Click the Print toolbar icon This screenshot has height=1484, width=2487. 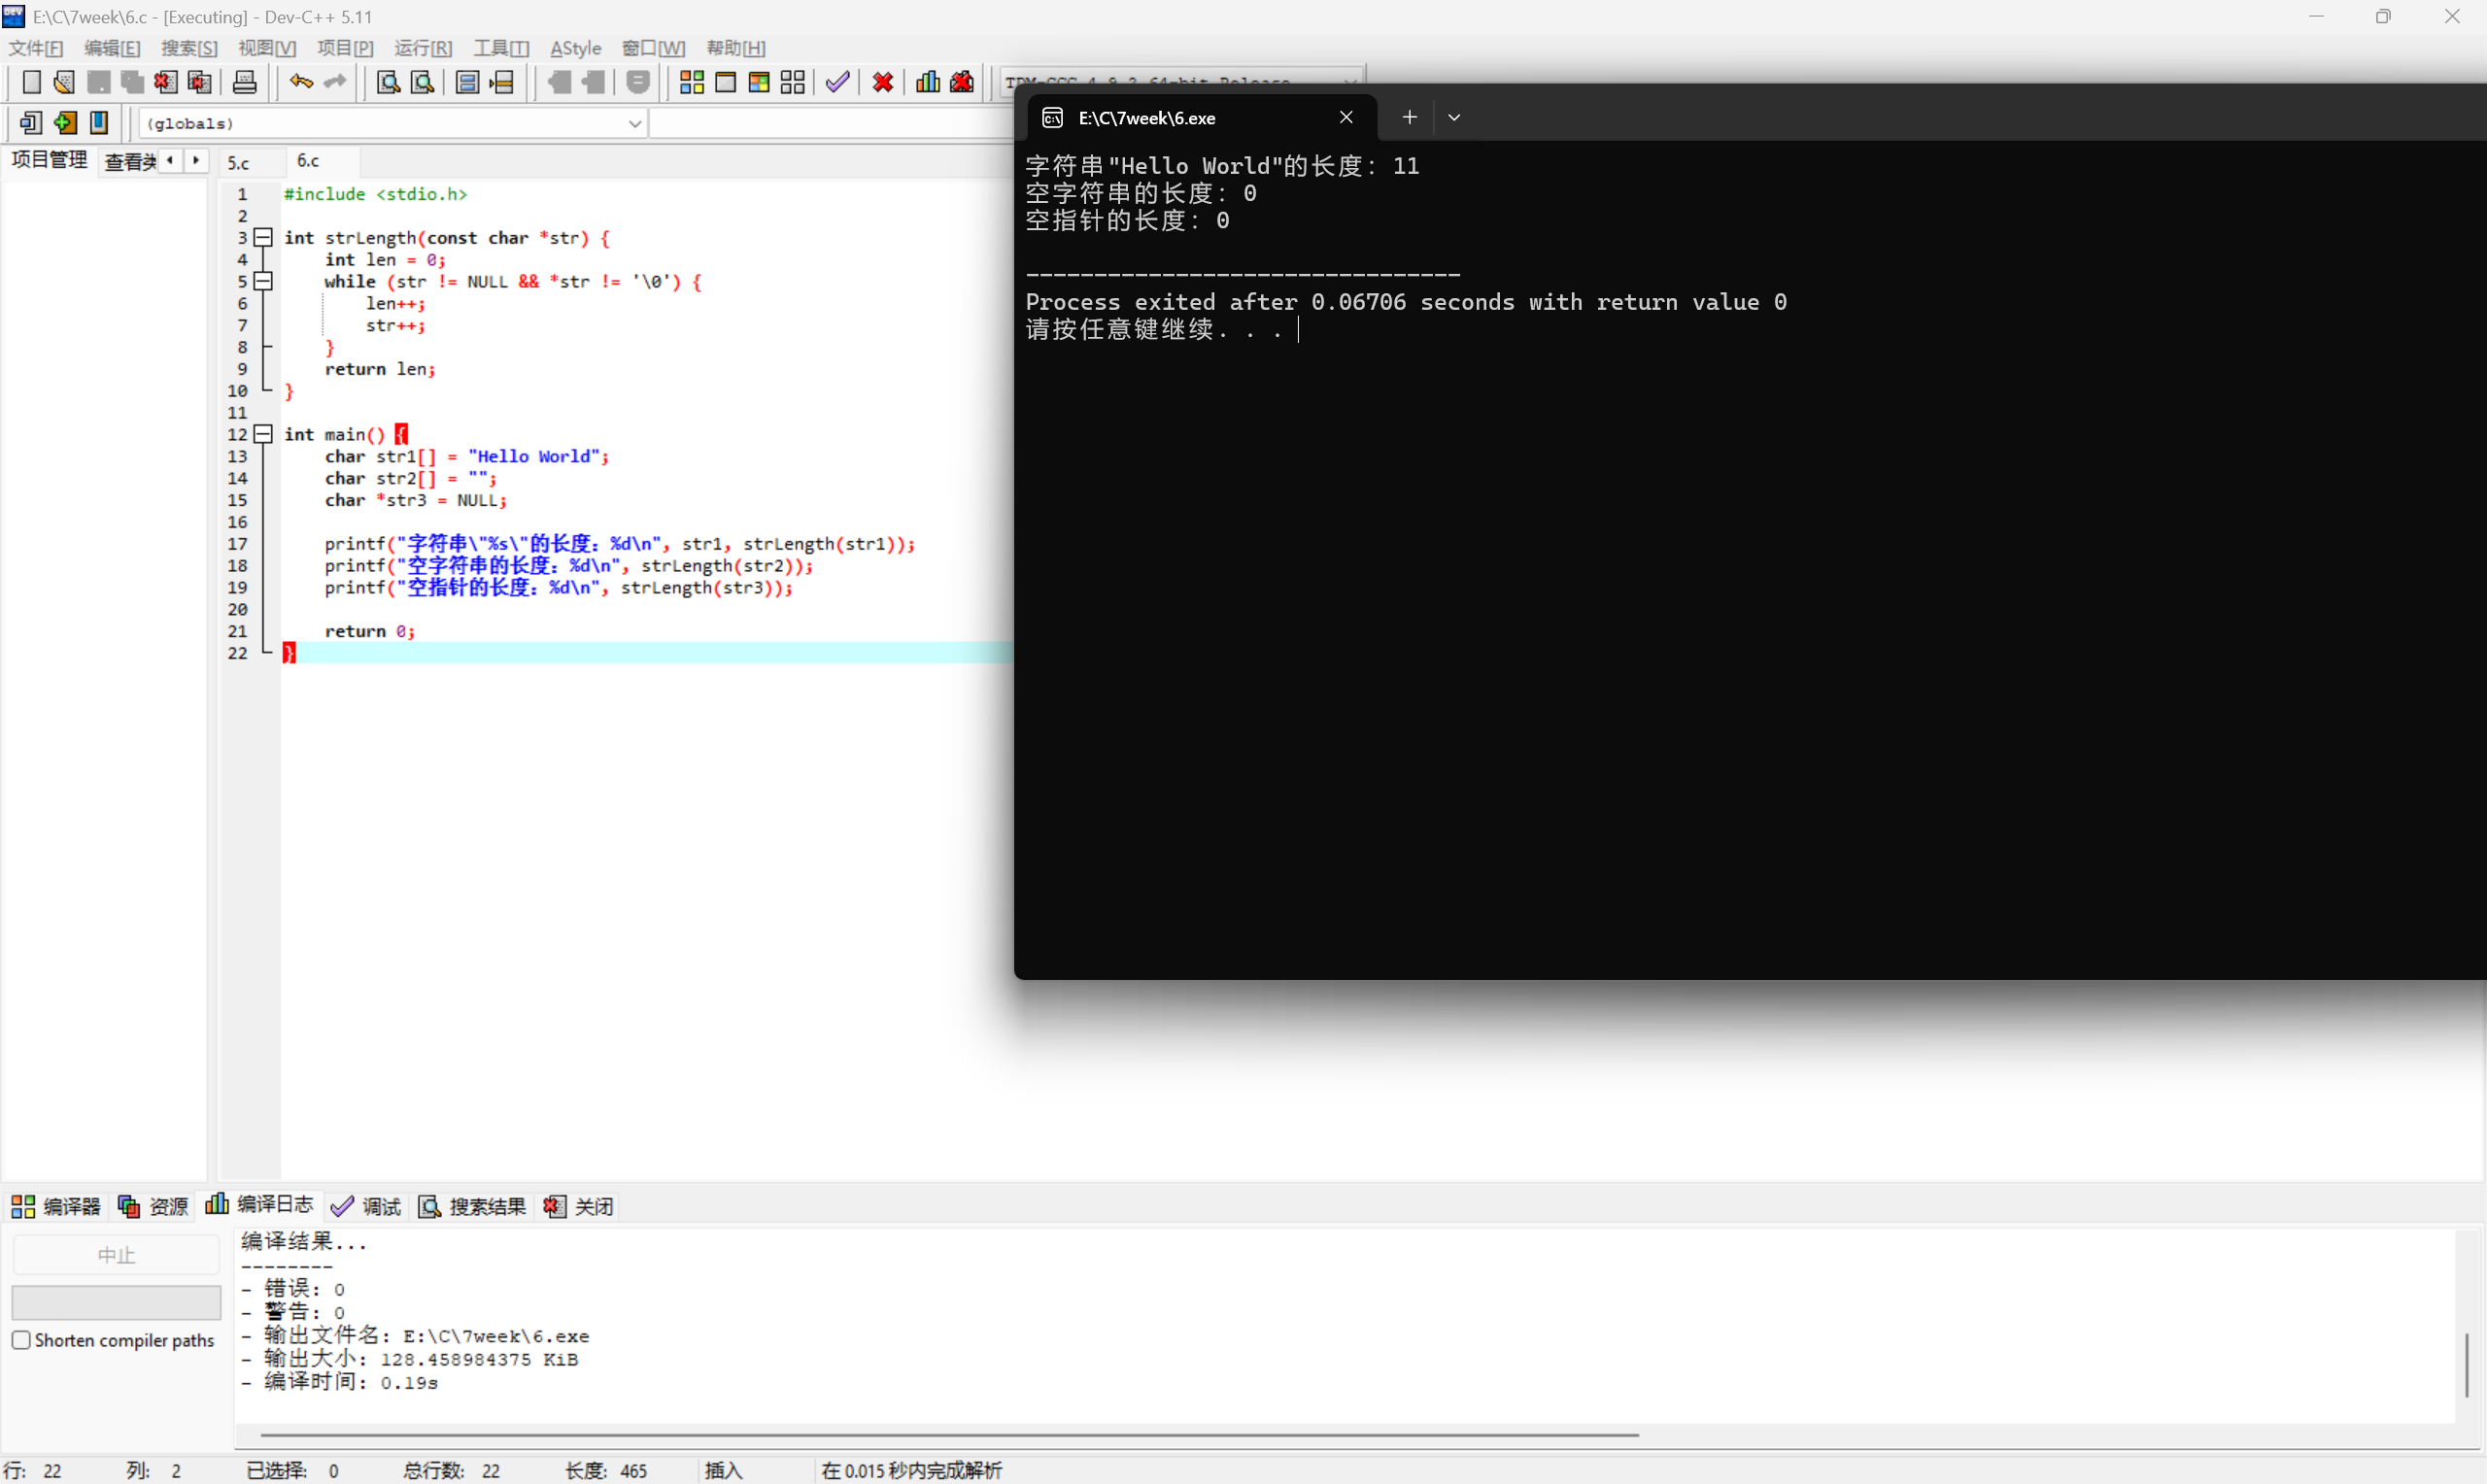244,83
